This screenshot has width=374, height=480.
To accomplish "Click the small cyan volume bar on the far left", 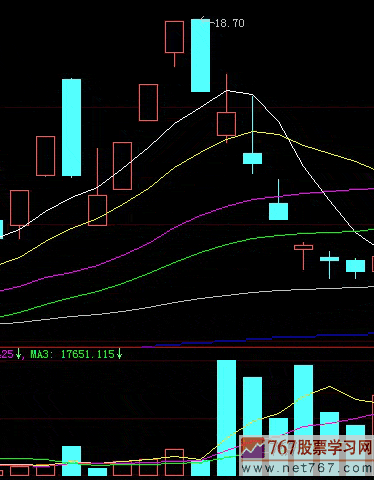I will click(x=97, y=472).
